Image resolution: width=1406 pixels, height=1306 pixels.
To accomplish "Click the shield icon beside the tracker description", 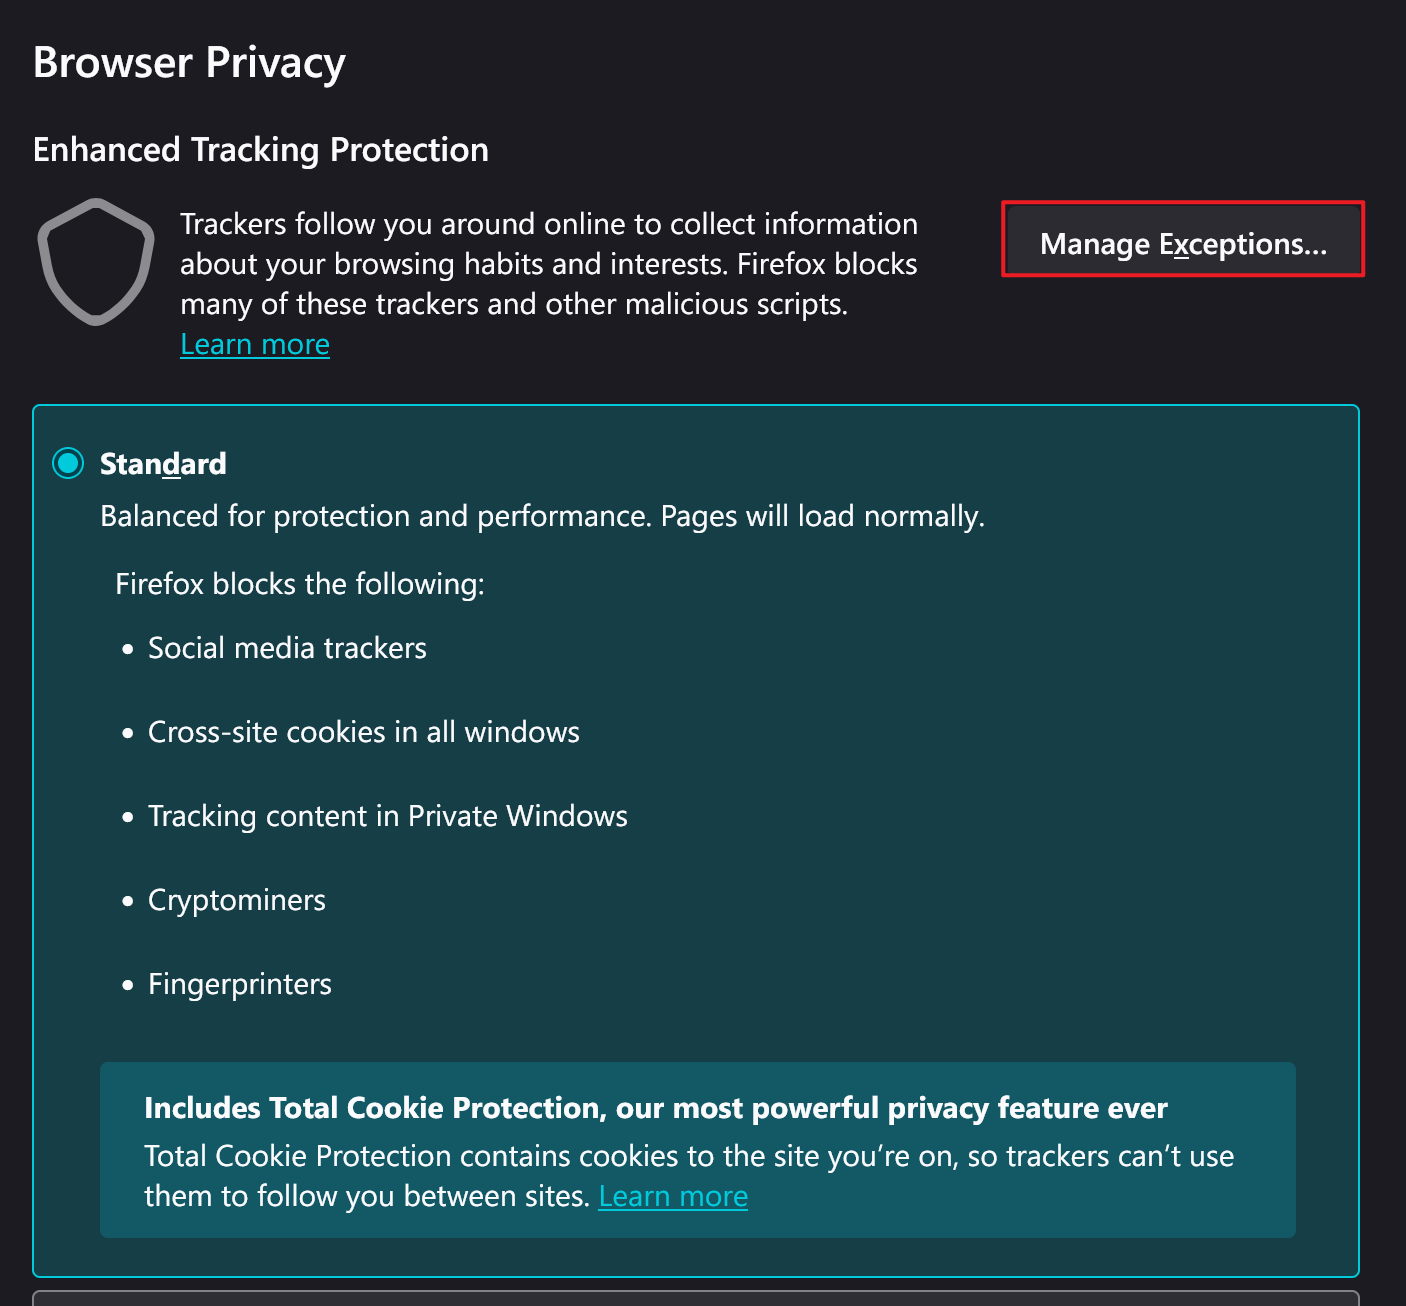I will 96,262.
